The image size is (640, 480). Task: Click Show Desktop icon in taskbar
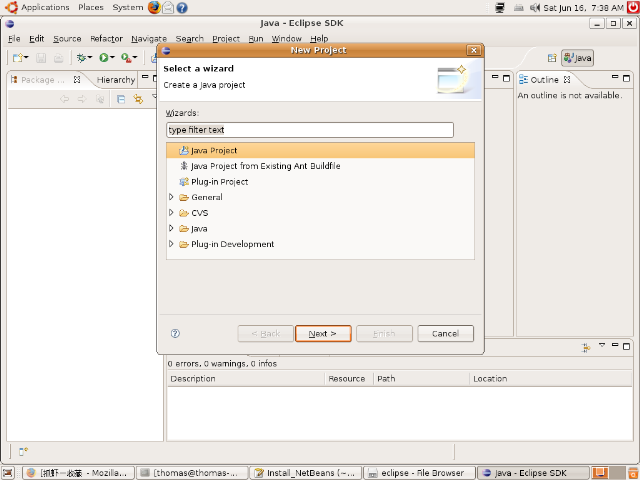[8, 473]
